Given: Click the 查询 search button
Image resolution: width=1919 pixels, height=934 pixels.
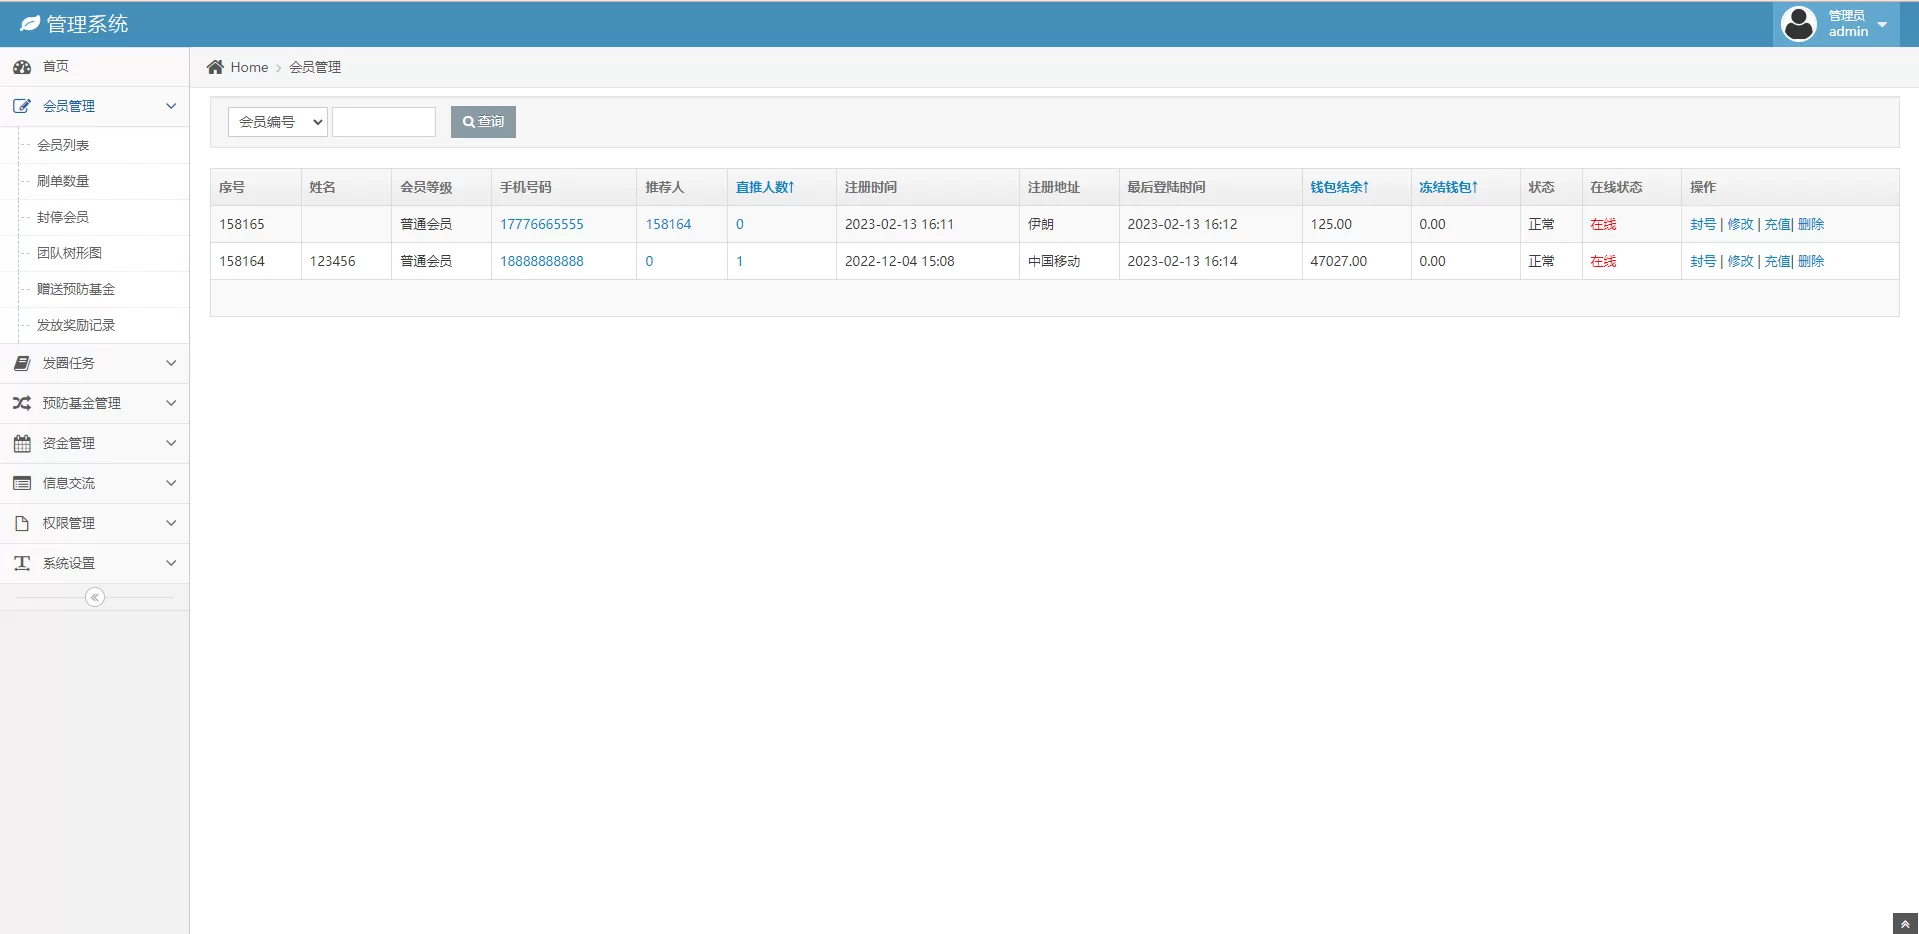Looking at the screenshot, I should click(483, 122).
